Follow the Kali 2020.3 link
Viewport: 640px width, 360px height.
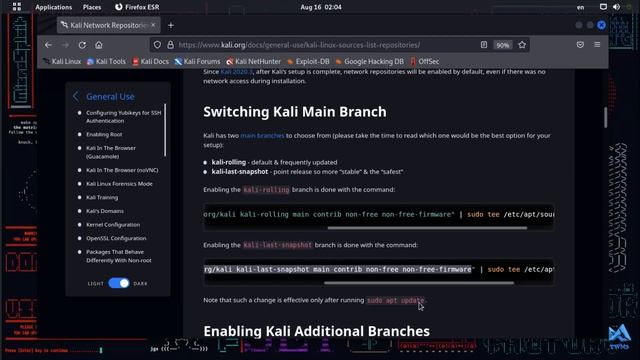[x=237, y=72]
